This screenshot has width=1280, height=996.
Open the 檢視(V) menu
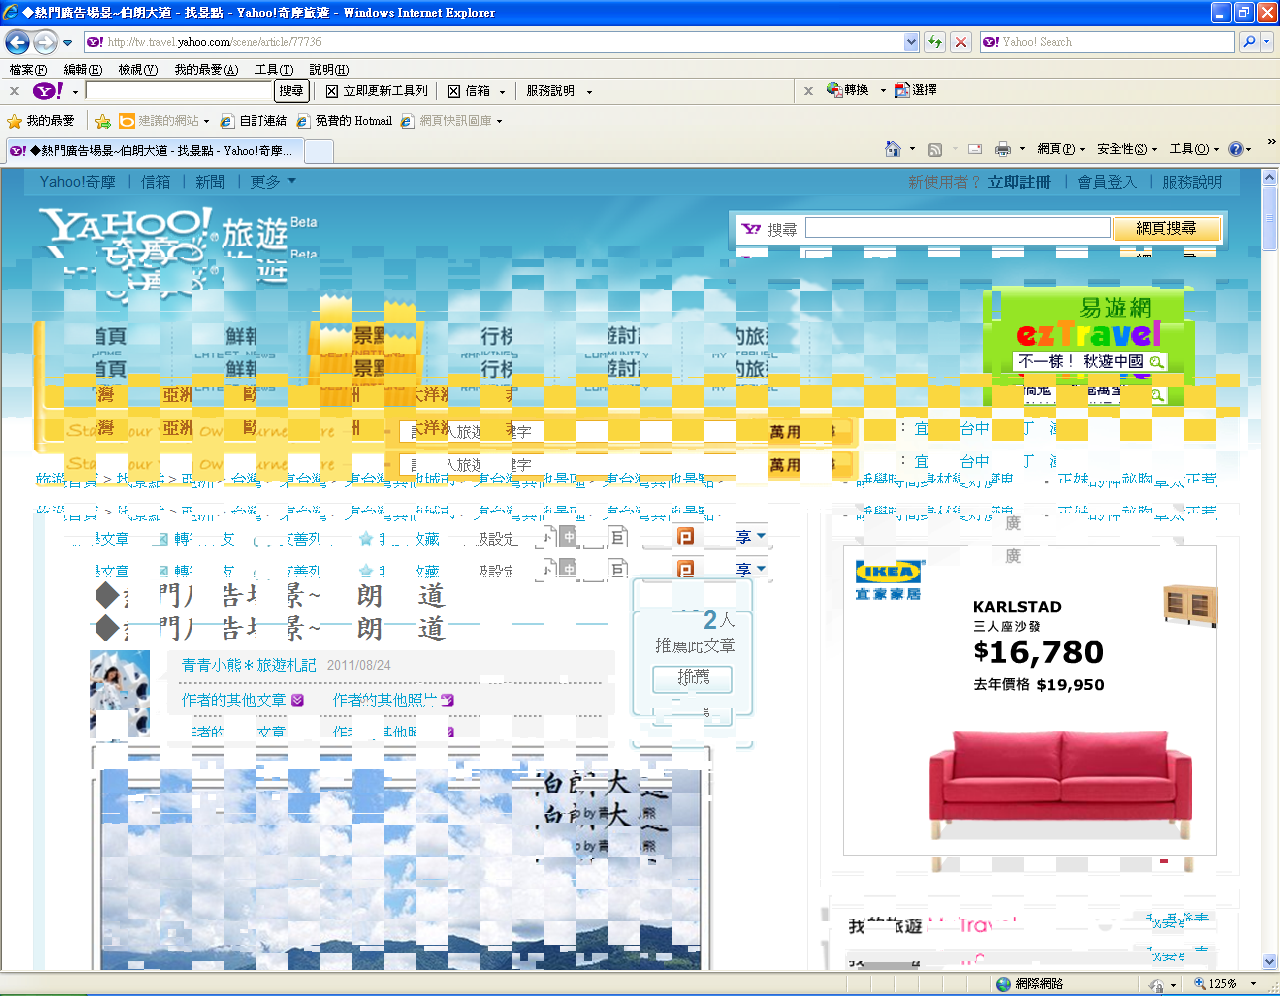[138, 70]
